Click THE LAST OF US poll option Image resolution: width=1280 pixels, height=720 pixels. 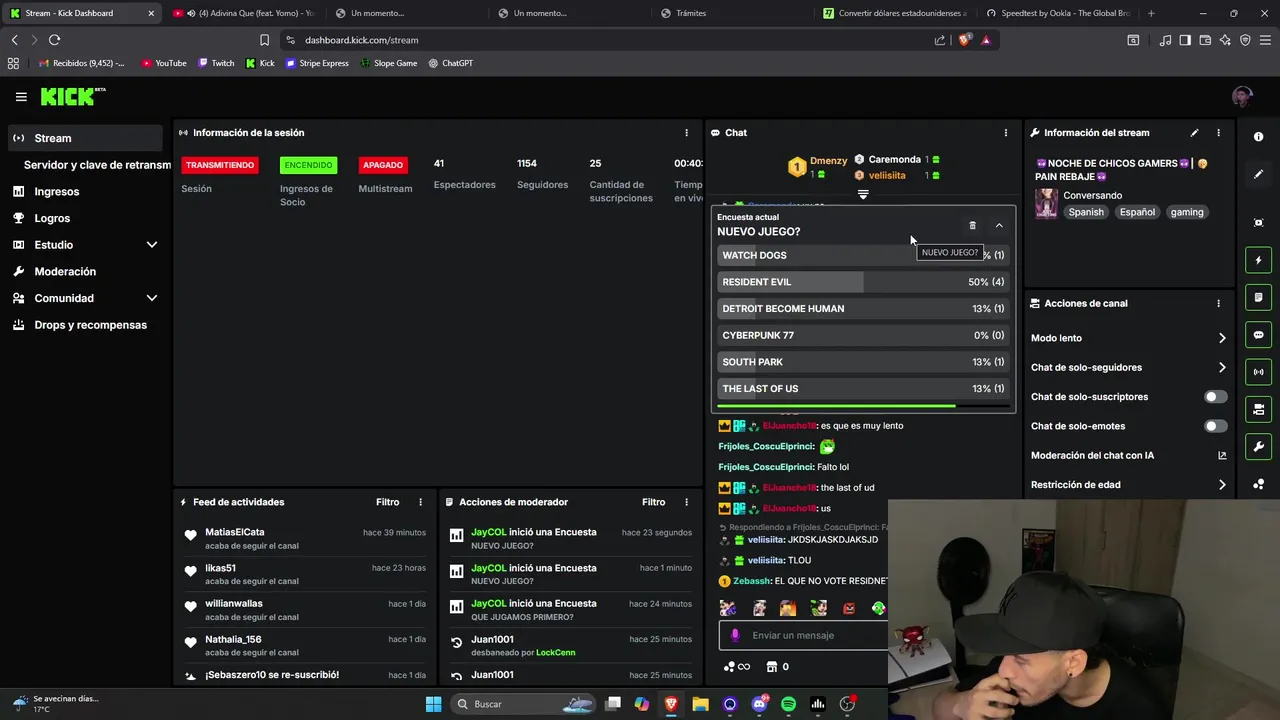pyautogui.click(x=863, y=388)
